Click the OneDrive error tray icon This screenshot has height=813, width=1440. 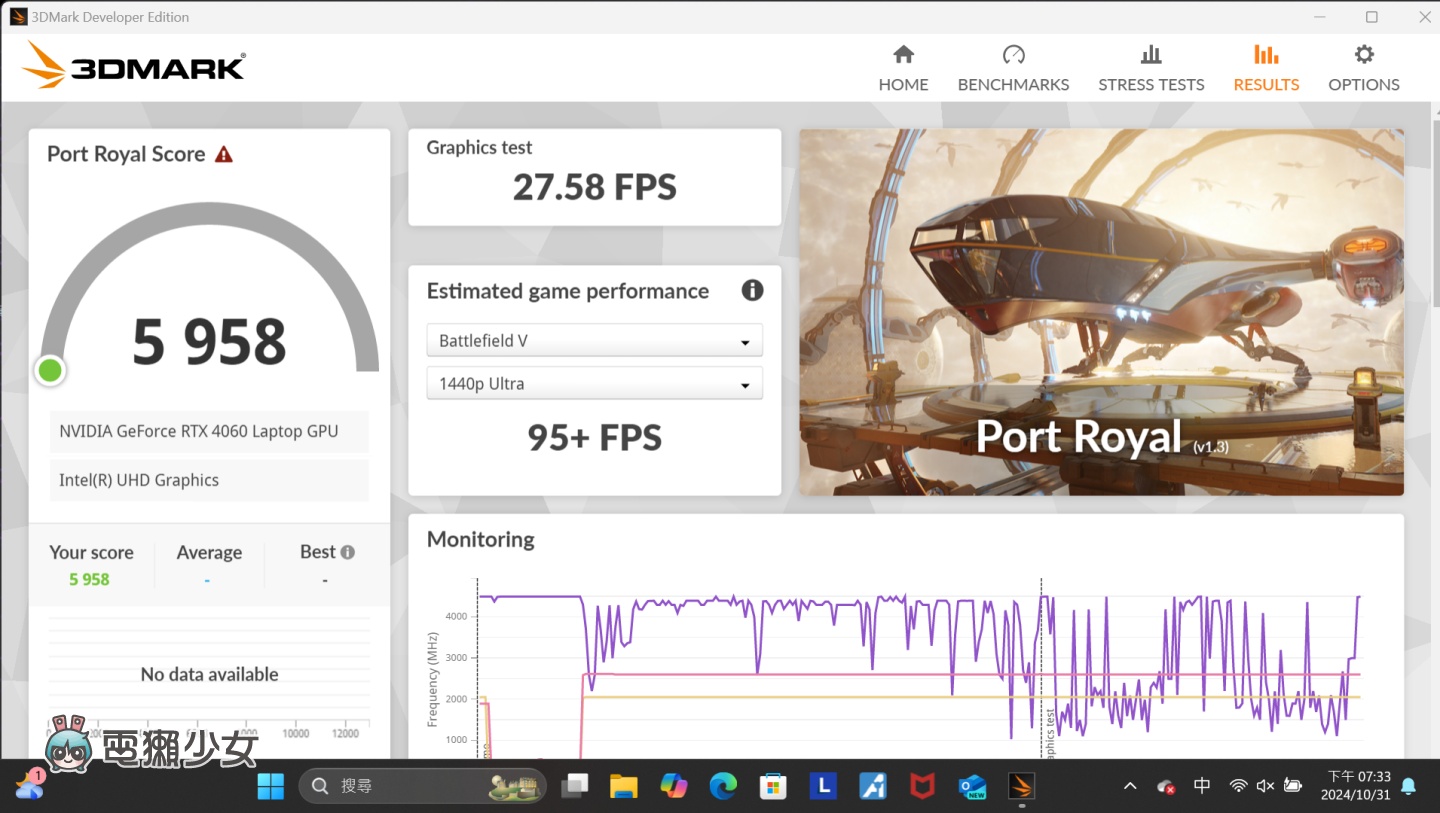(1166, 787)
